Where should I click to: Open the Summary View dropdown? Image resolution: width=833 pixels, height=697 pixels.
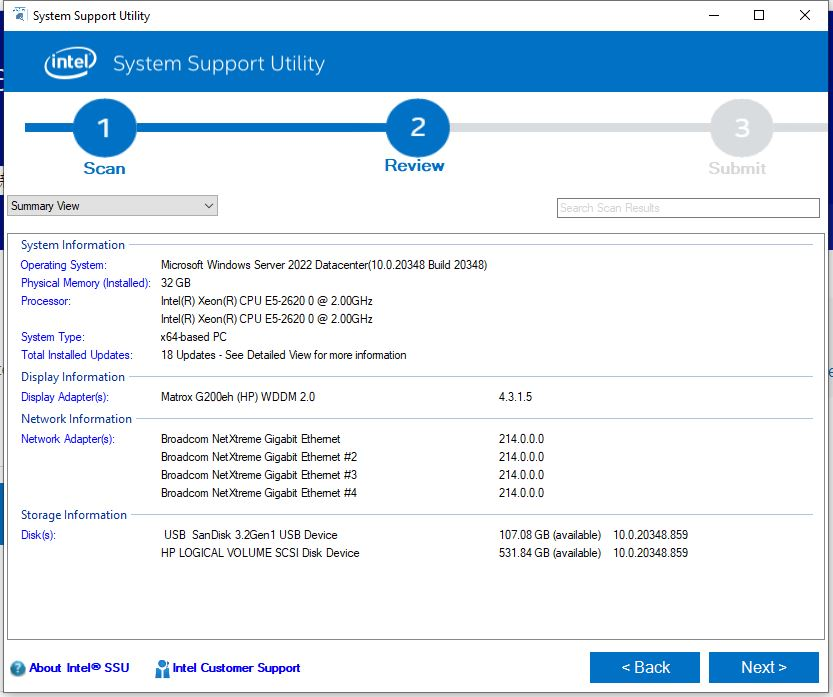coord(113,206)
